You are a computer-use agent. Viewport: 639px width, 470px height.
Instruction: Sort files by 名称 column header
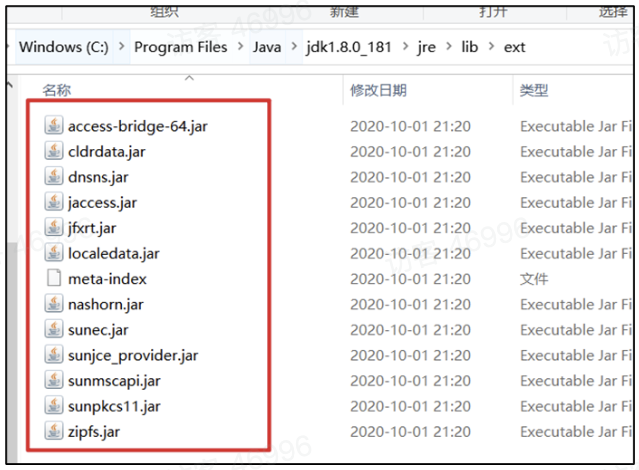(58, 90)
